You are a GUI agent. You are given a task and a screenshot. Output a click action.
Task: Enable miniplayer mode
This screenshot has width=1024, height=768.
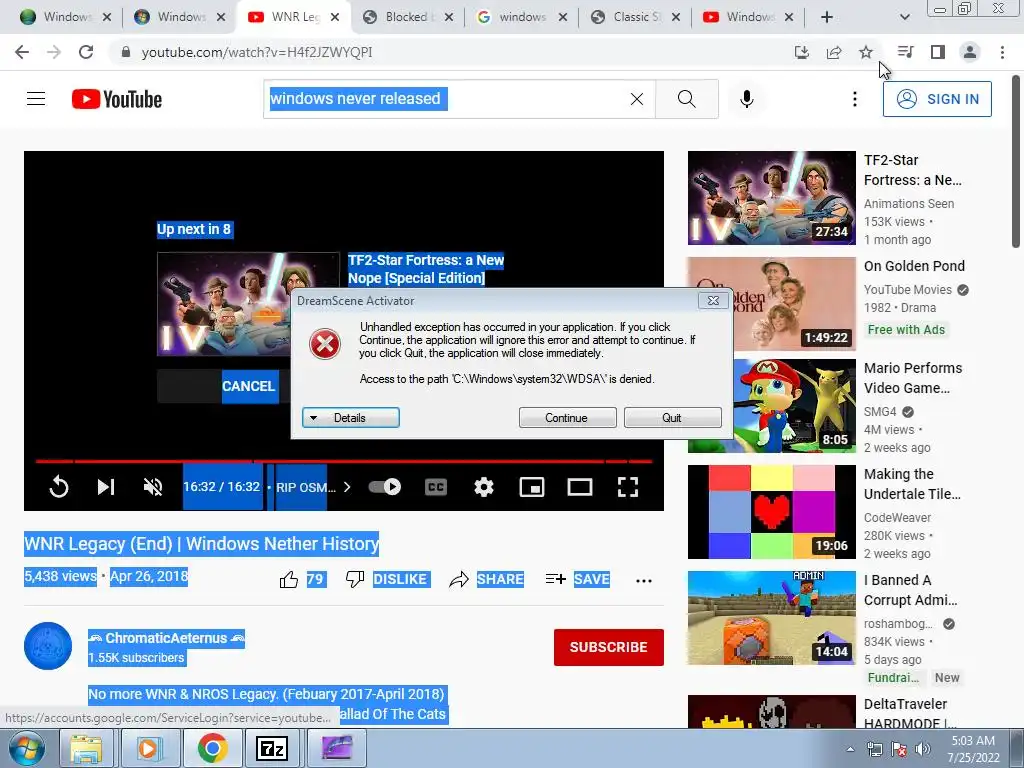[x=532, y=487]
